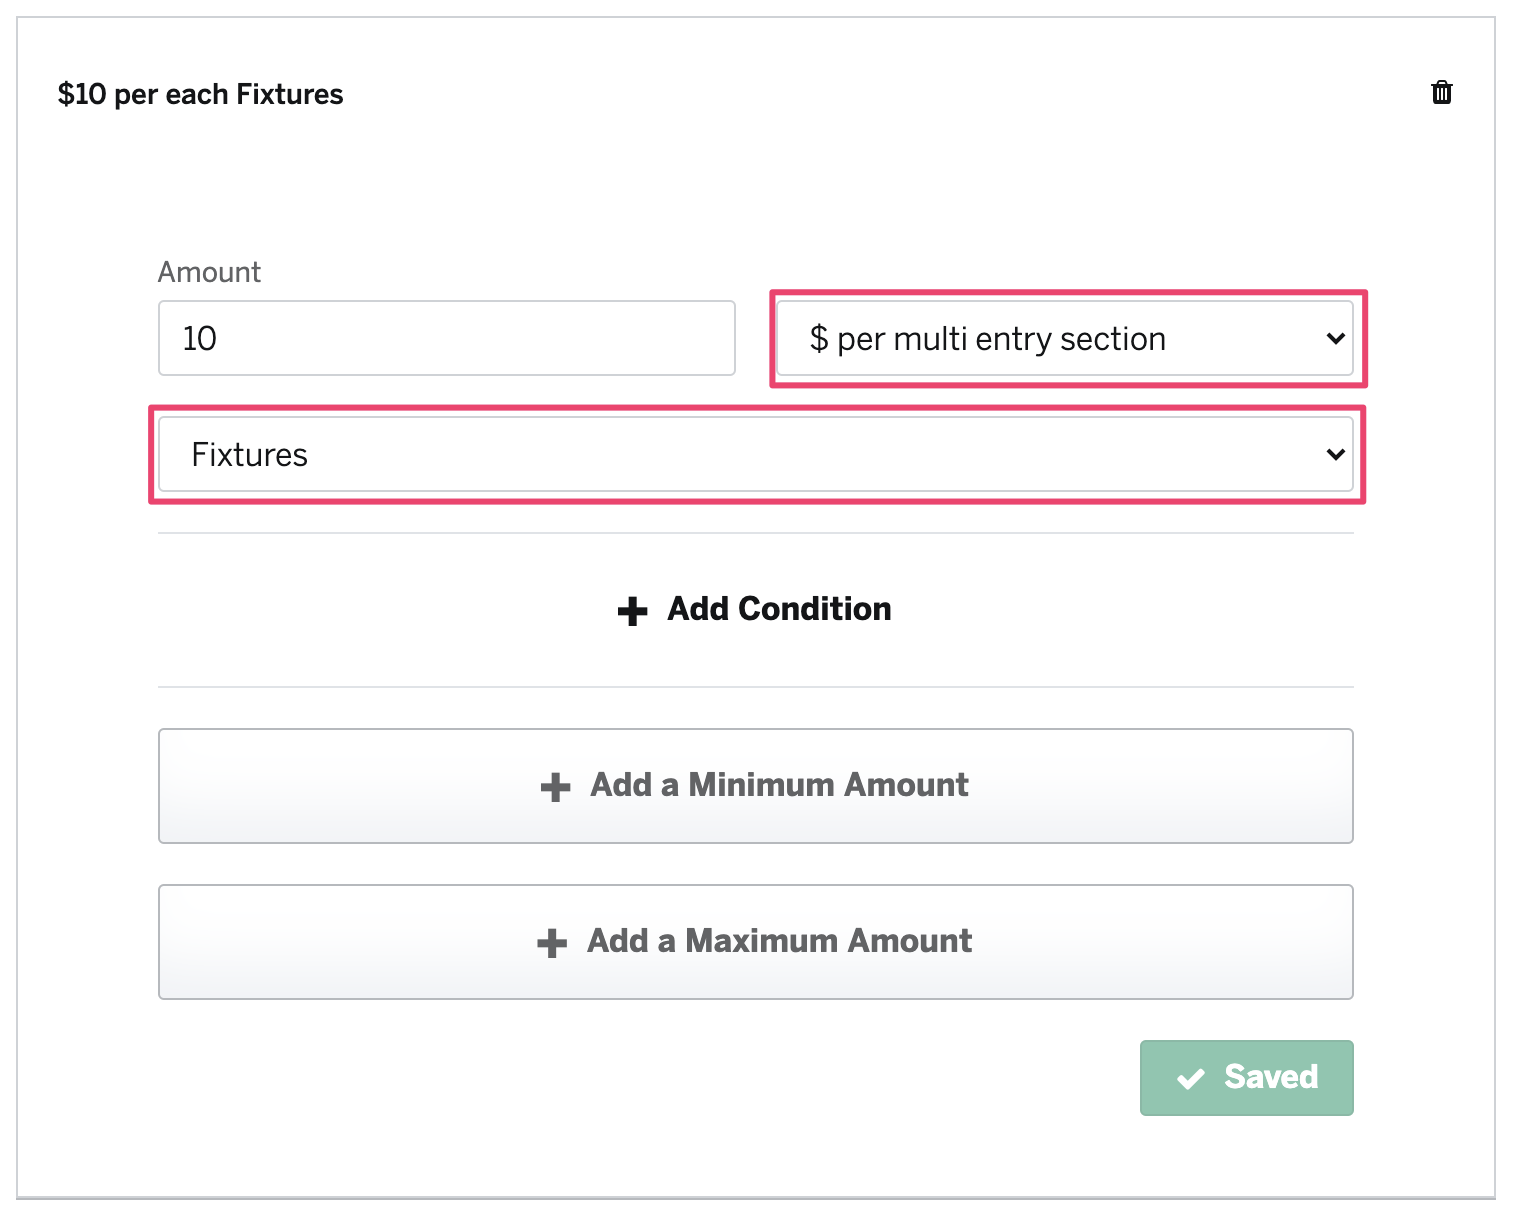The width and height of the screenshot is (1514, 1212).
Task: Open the Fixtures section dropdown
Action: (756, 454)
